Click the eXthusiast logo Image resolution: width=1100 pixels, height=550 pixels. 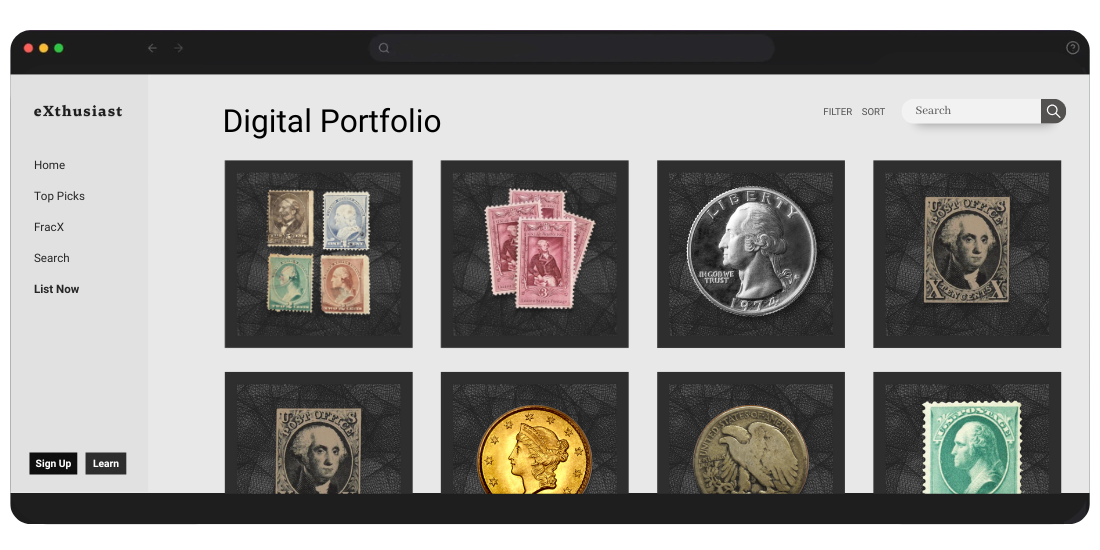(x=78, y=111)
